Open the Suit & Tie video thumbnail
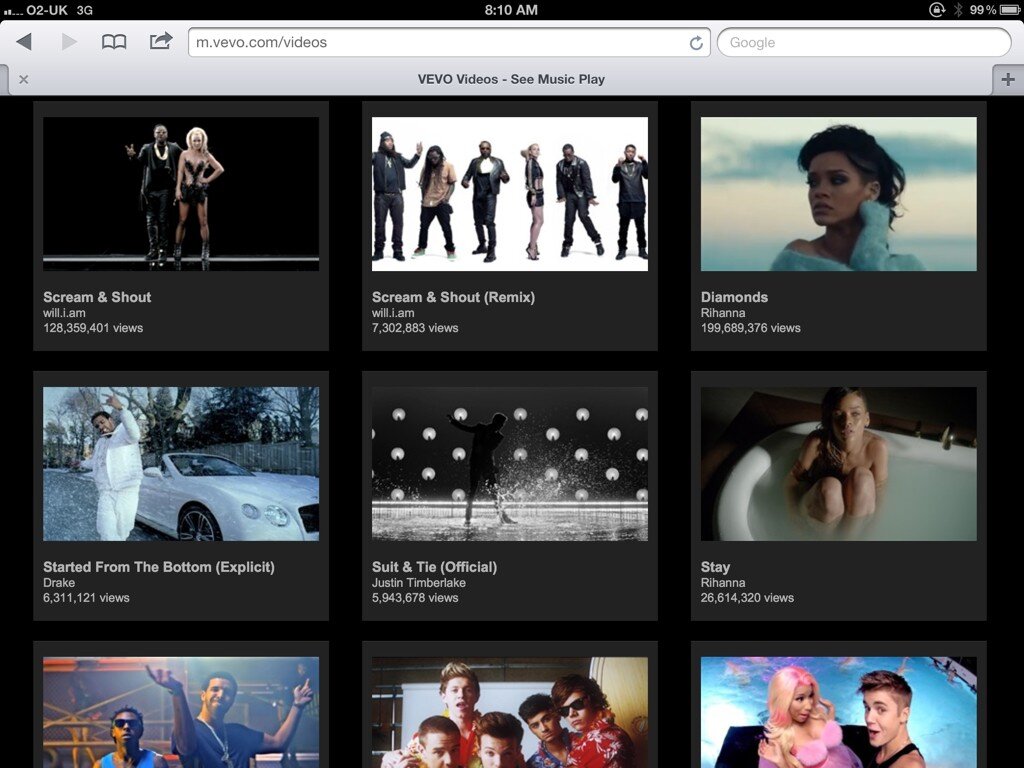The height and width of the screenshot is (768, 1024). click(x=510, y=464)
